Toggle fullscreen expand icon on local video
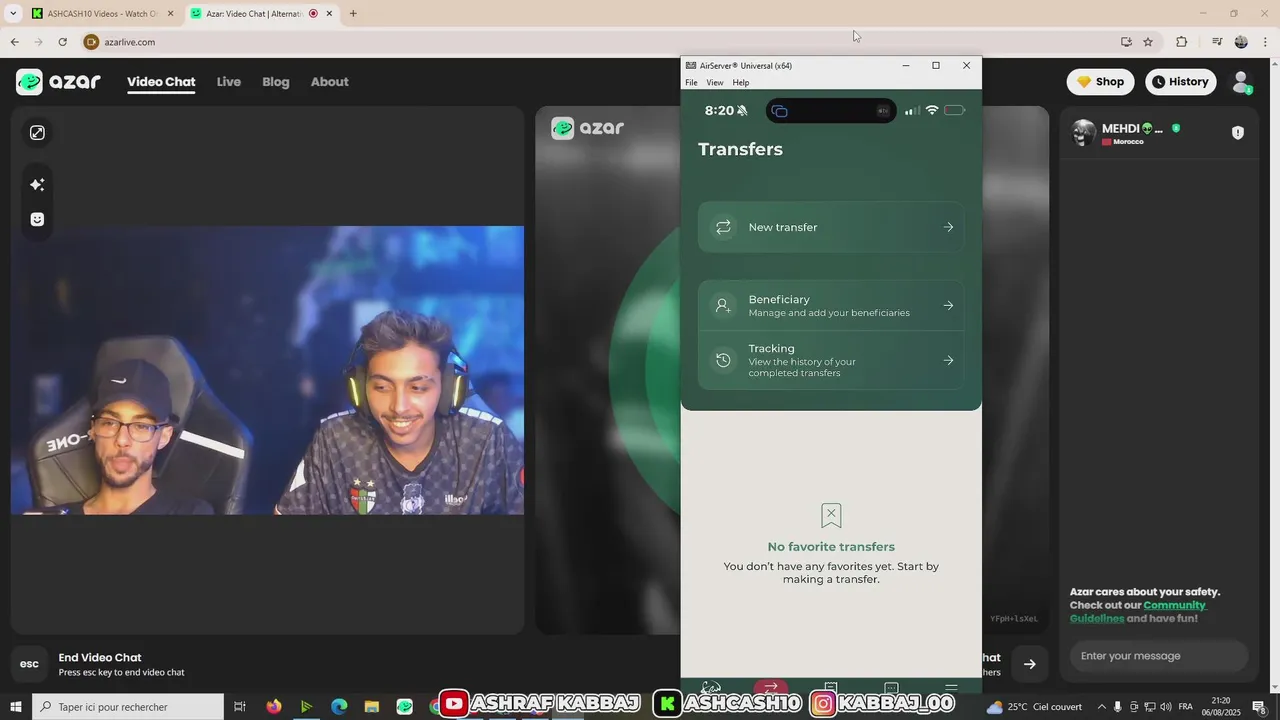This screenshot has width=1280, height=720. tap(37, 133)
